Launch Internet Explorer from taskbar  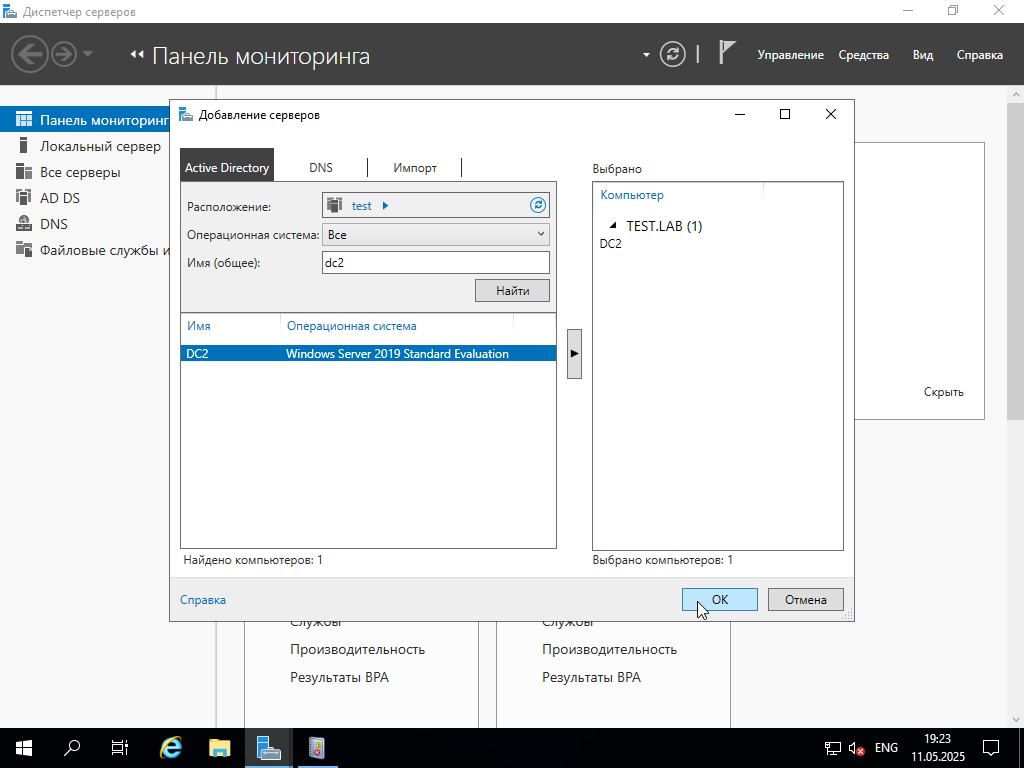[170, 748]
